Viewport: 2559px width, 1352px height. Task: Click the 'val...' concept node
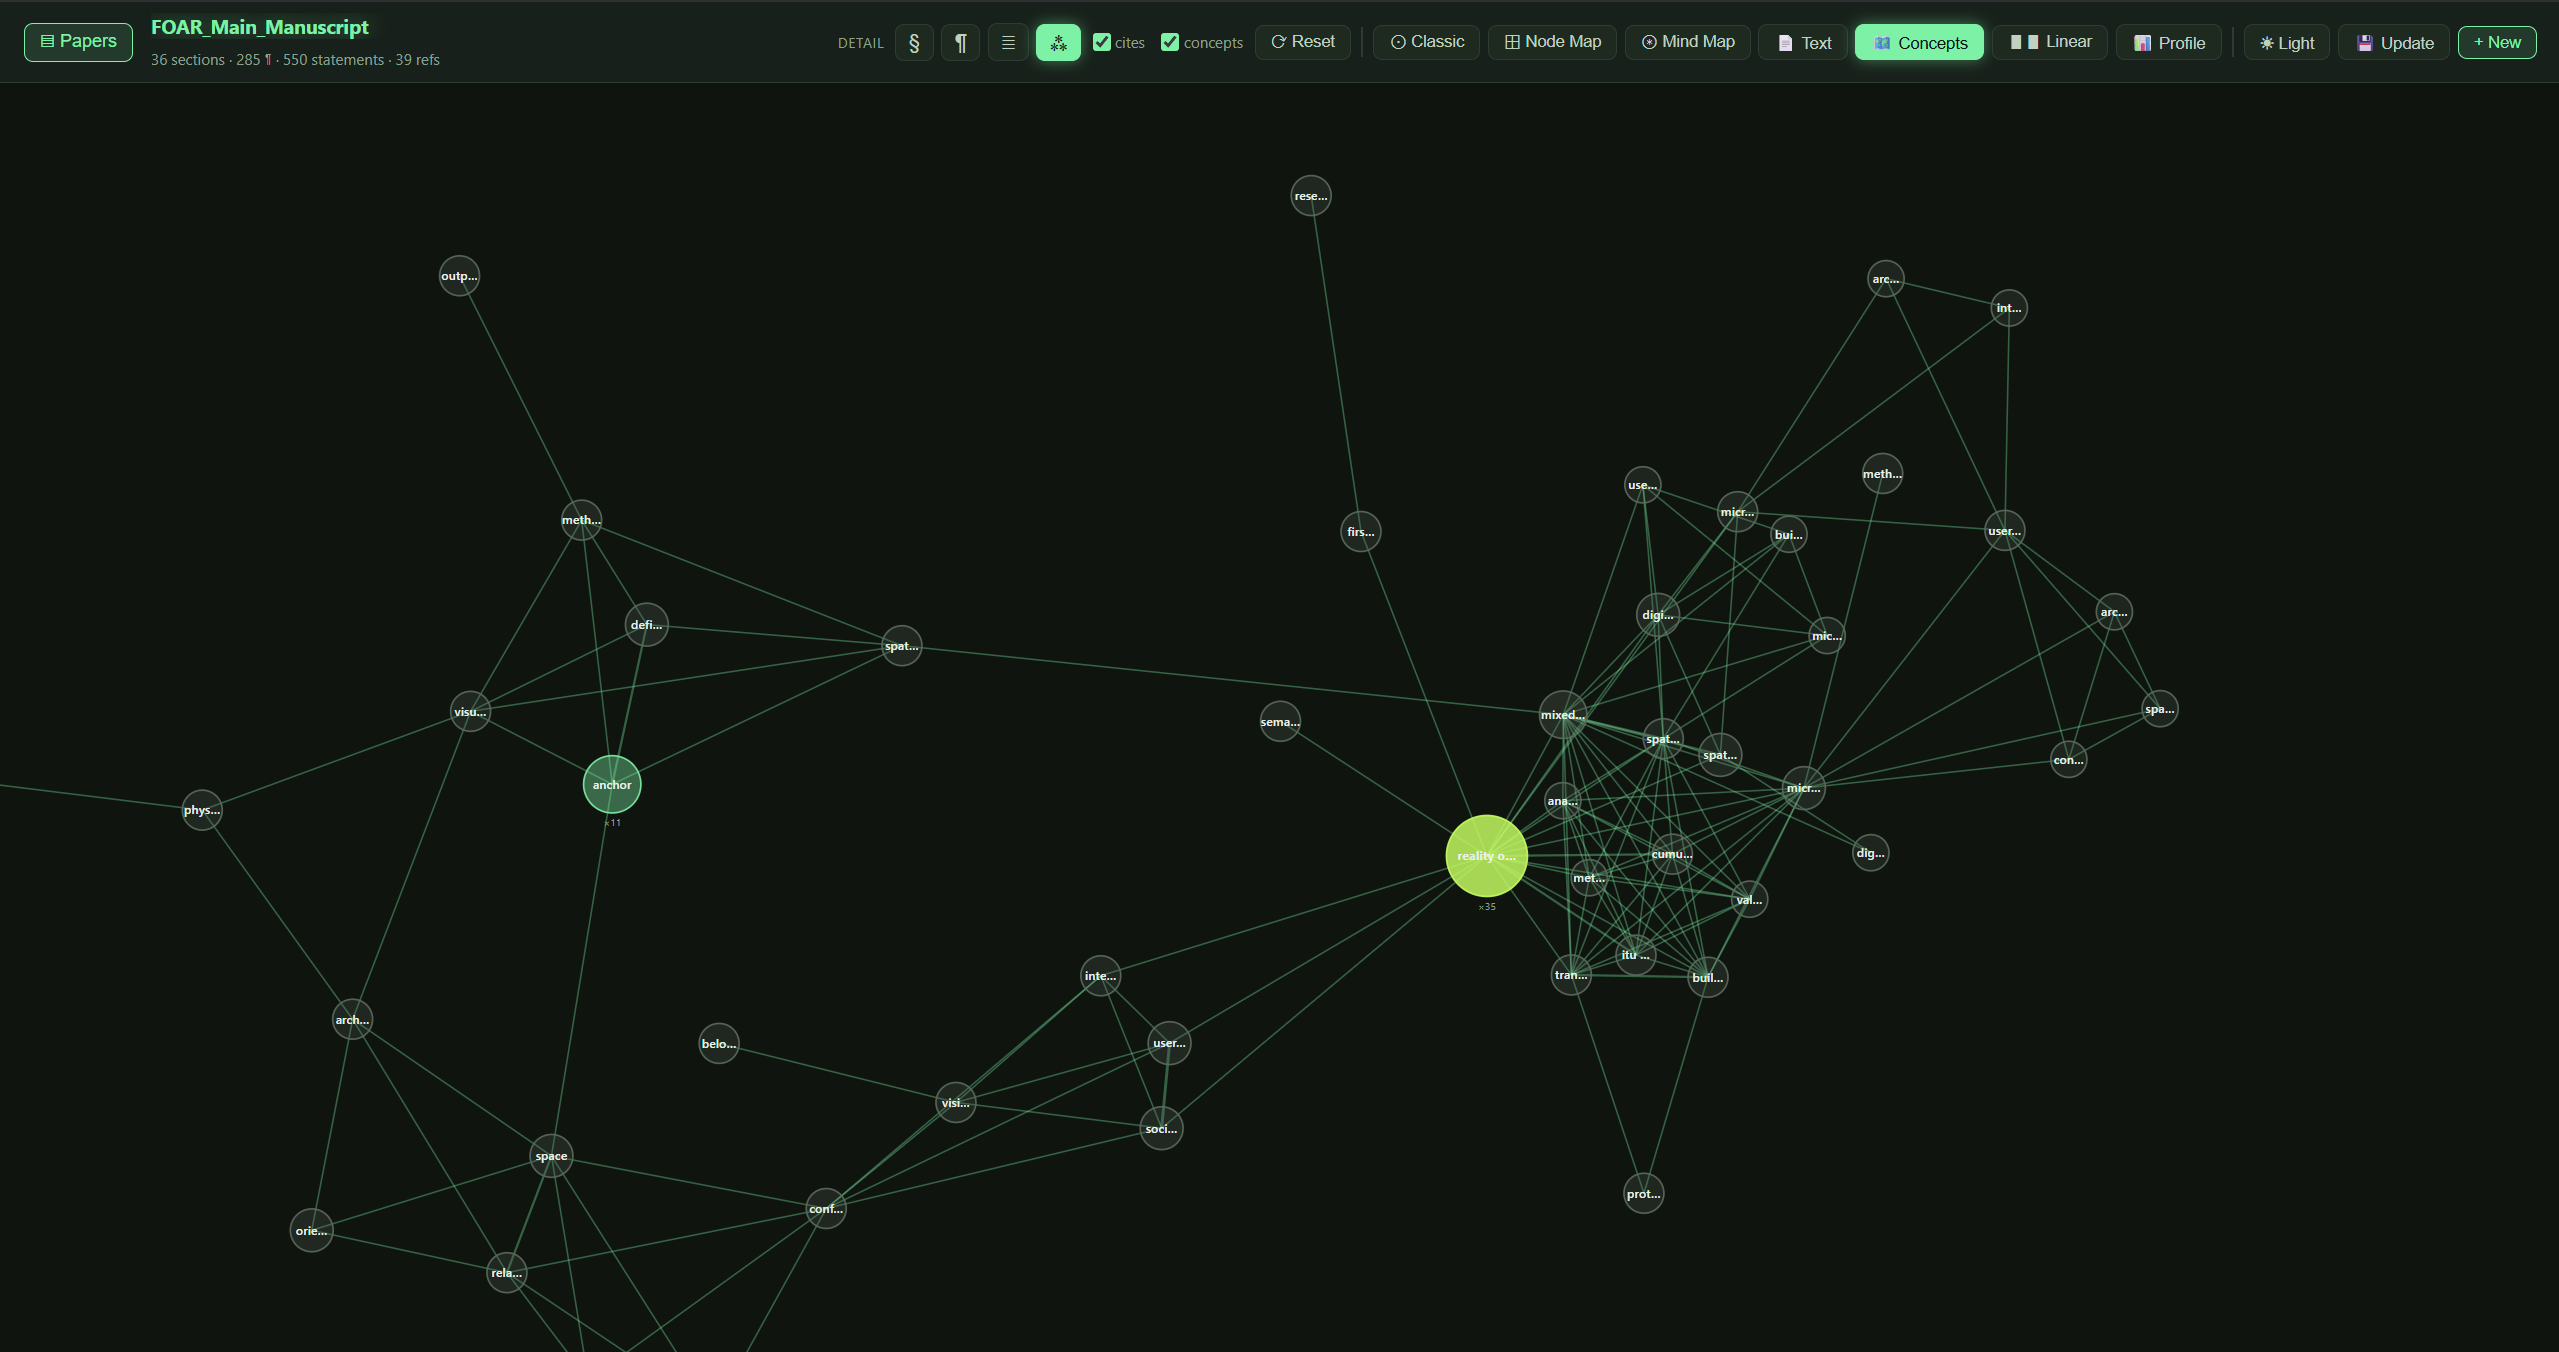1749,900
